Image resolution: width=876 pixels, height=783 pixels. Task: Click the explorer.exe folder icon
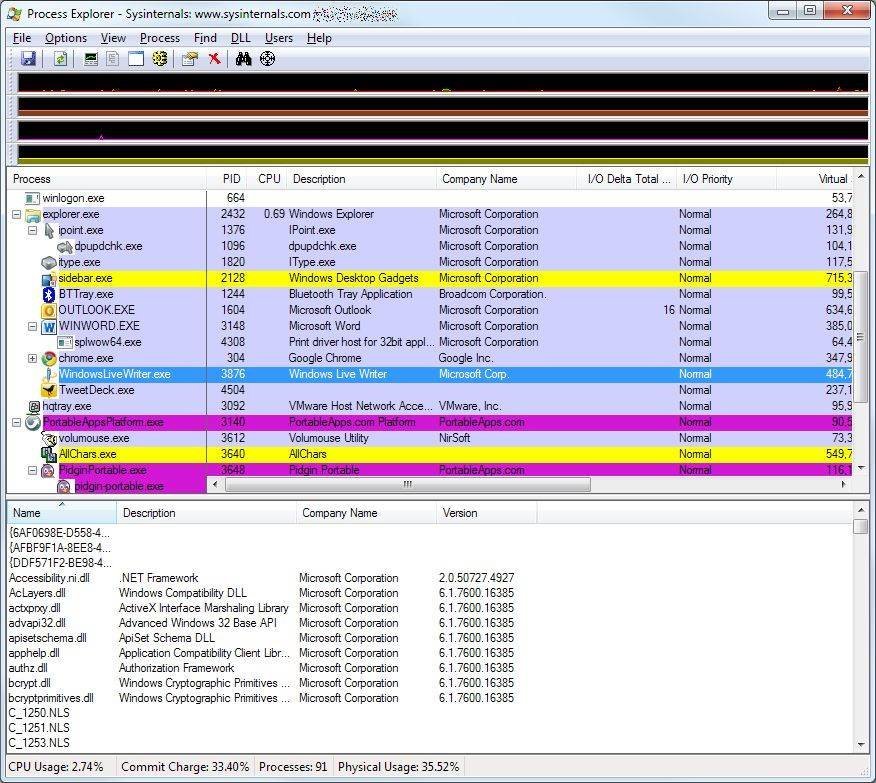(x=33, y=214)
